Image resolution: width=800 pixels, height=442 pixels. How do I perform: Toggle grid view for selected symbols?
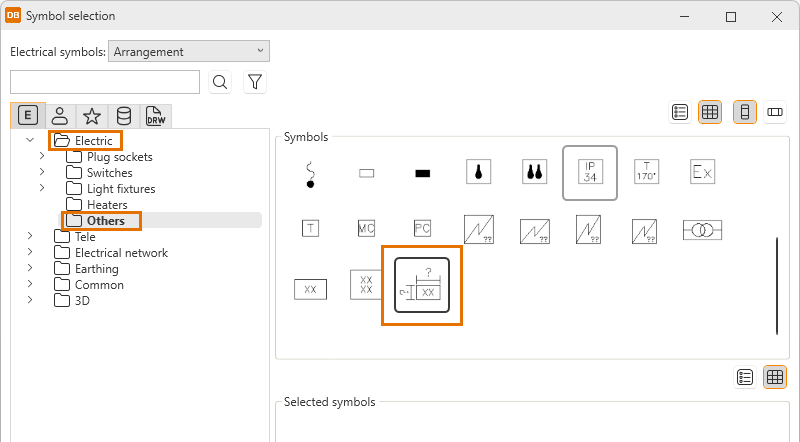click(x=775, y=377)
